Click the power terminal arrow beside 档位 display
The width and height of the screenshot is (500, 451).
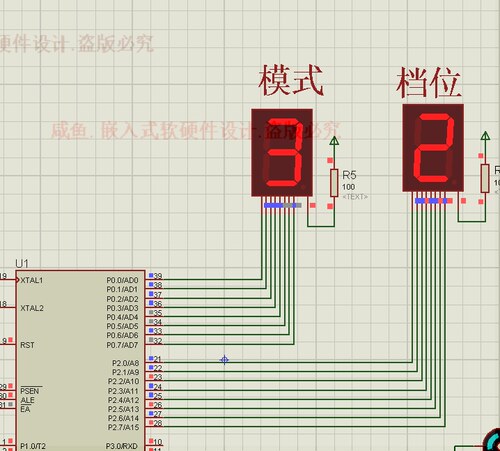[x=485, y=137]
